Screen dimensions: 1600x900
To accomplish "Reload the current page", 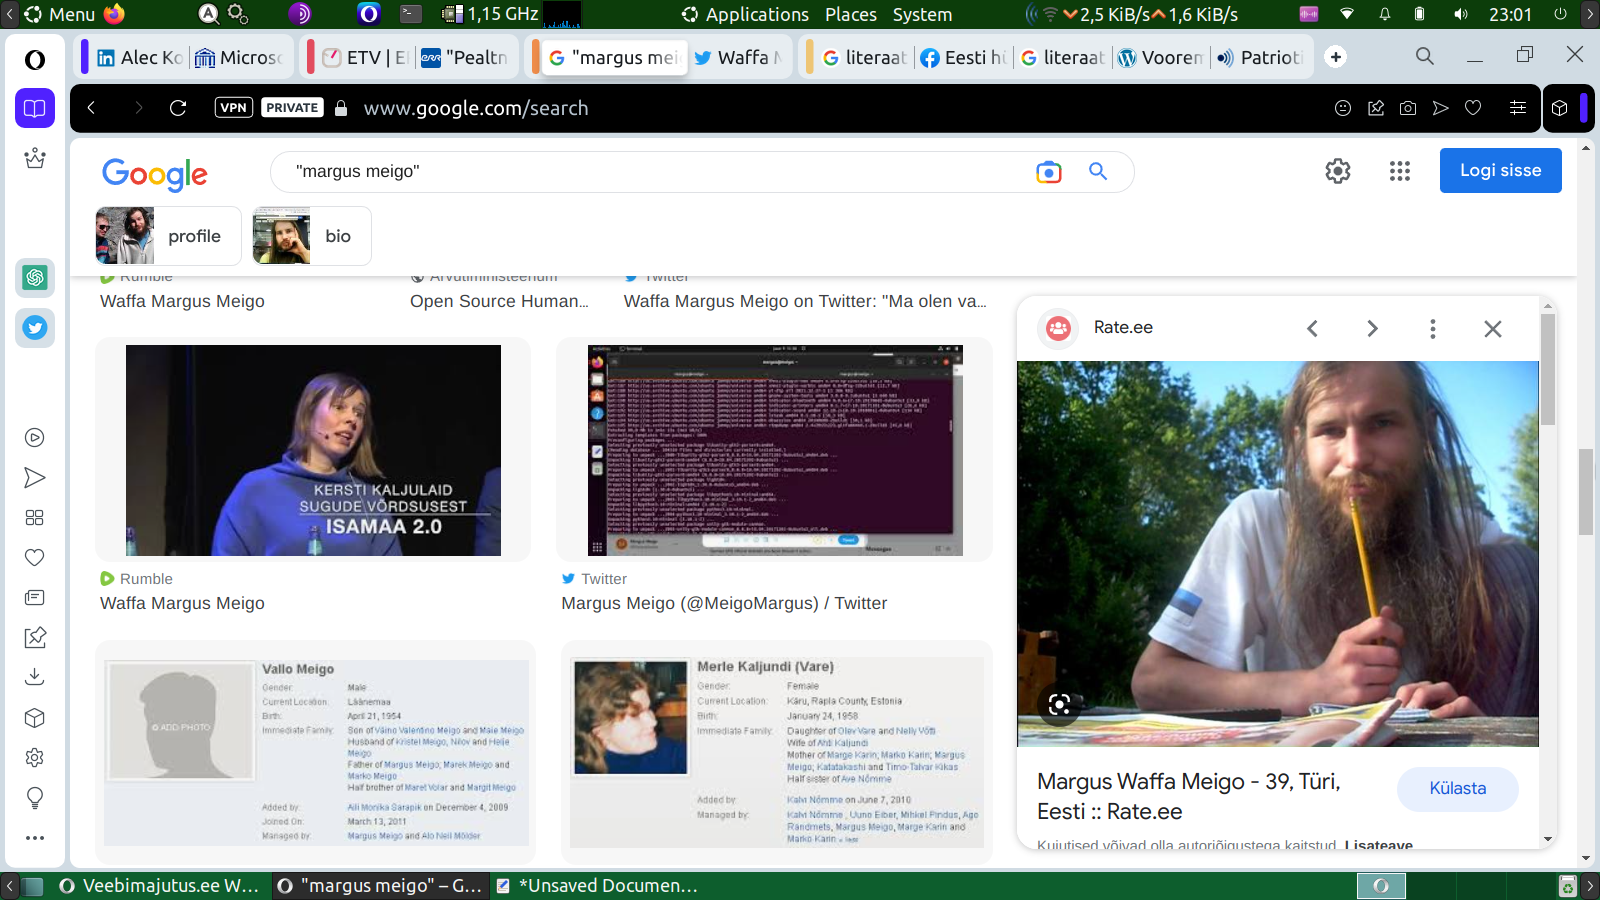I will click(x=178, y=108).
